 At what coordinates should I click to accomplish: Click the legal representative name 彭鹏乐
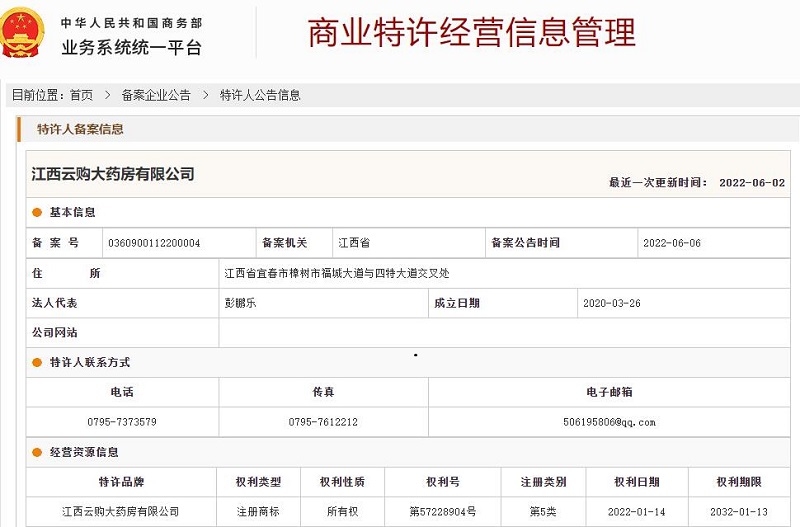click(240, 303)
